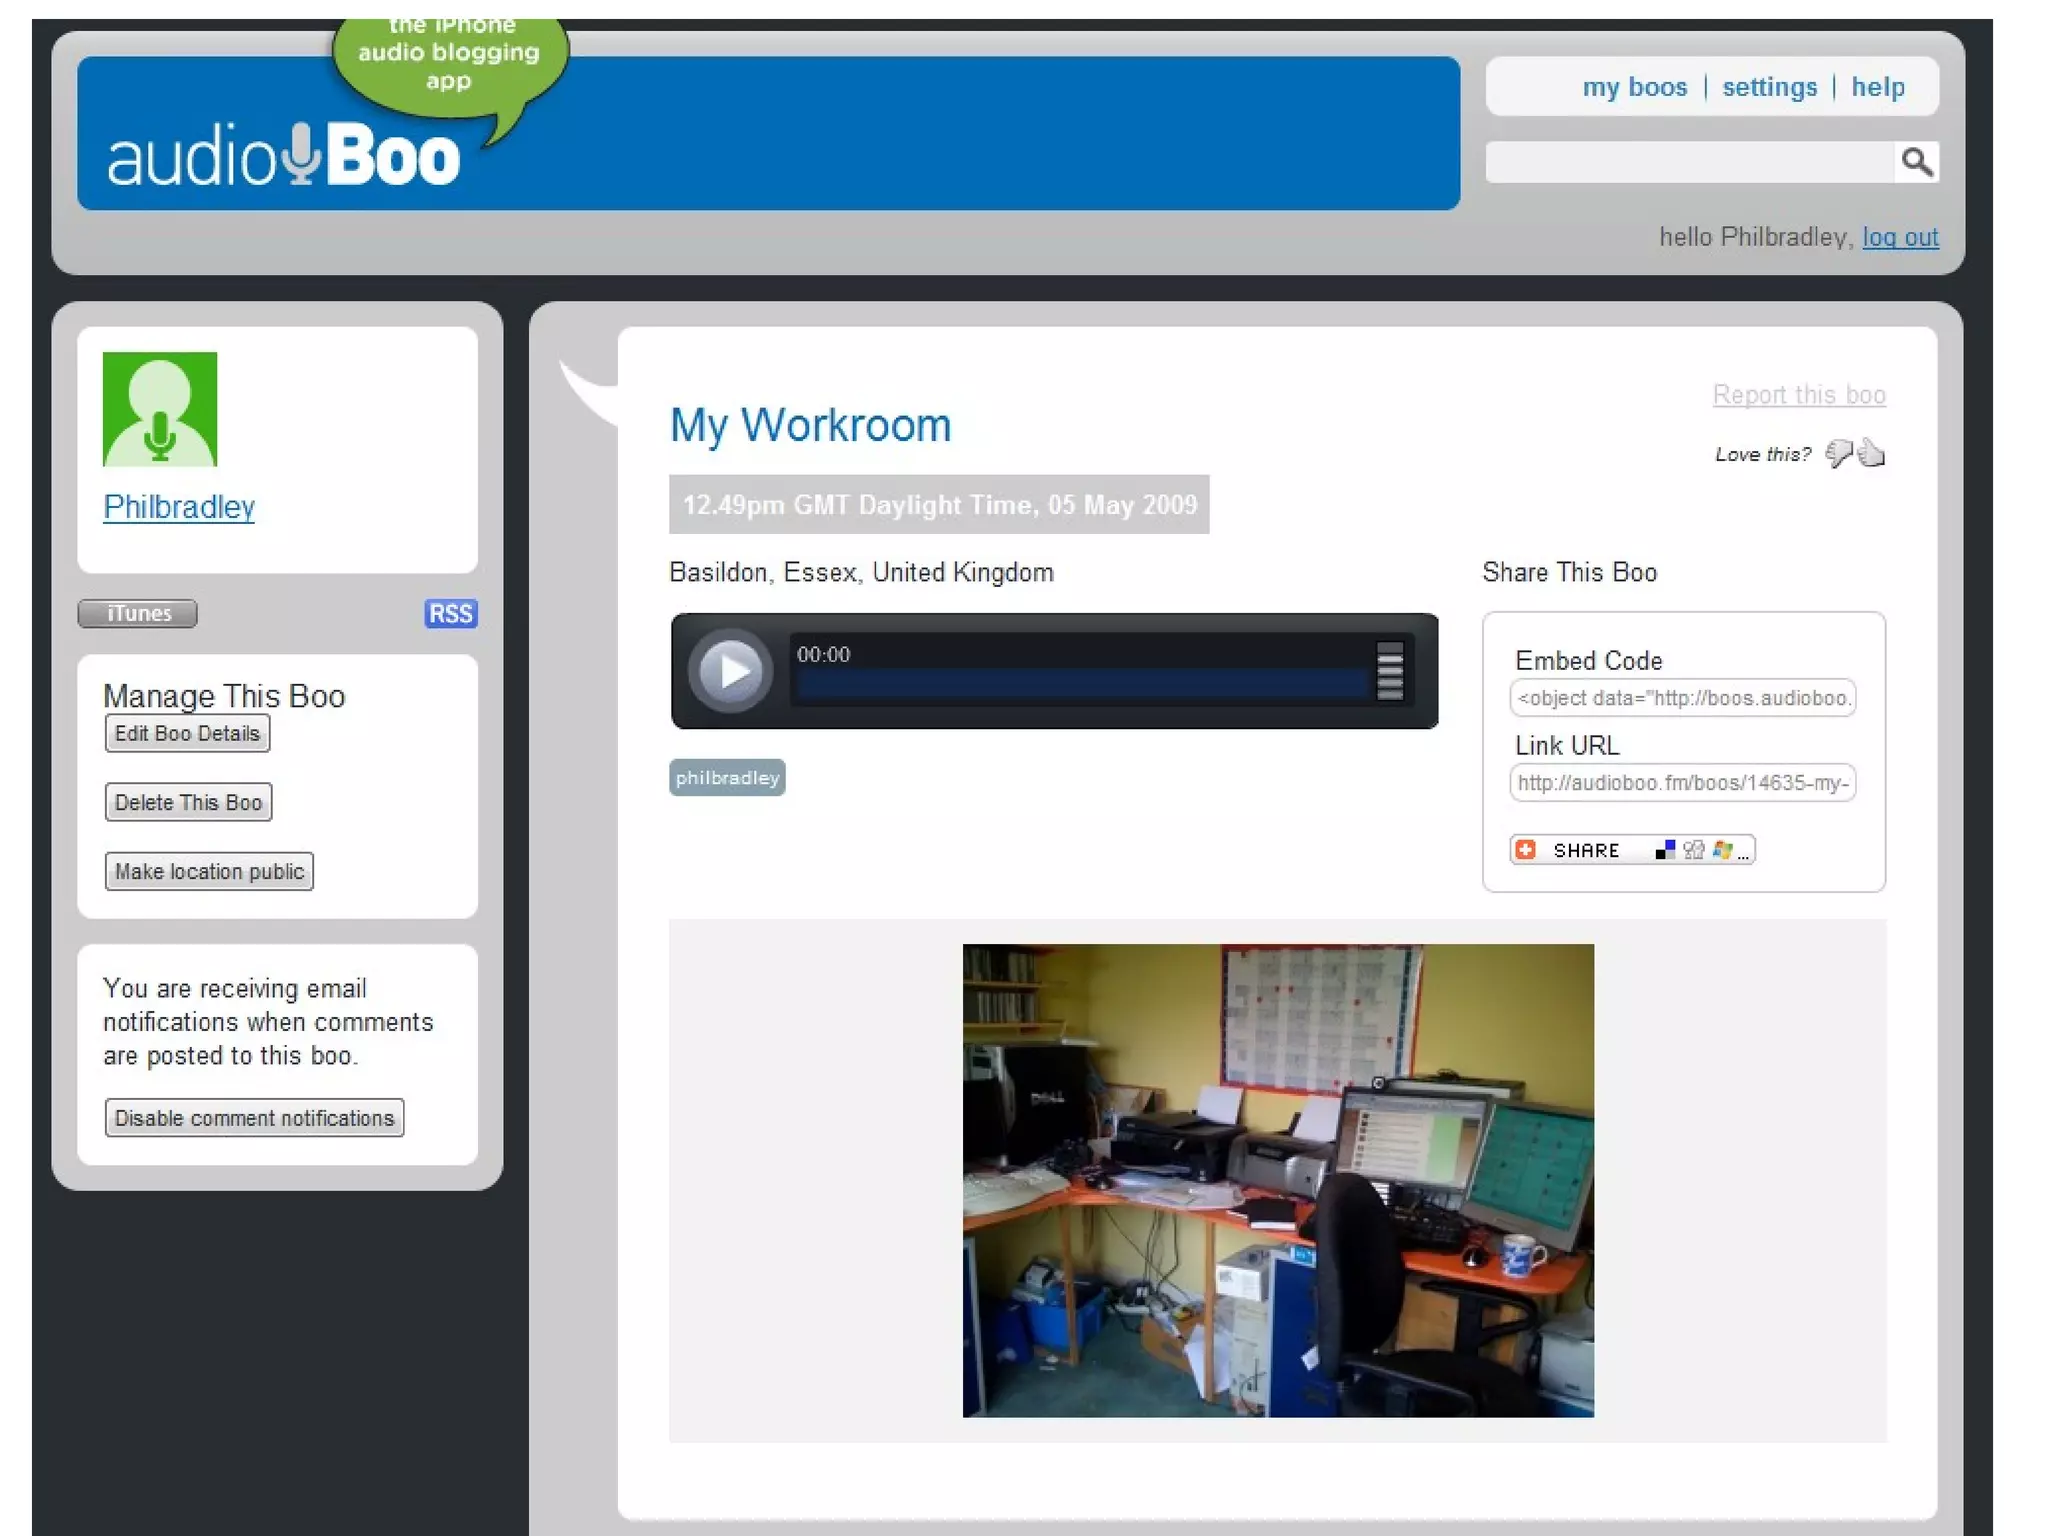Click the log out link
The height and width of the screenshot is (1536, 2048).
coord(1899,237)
